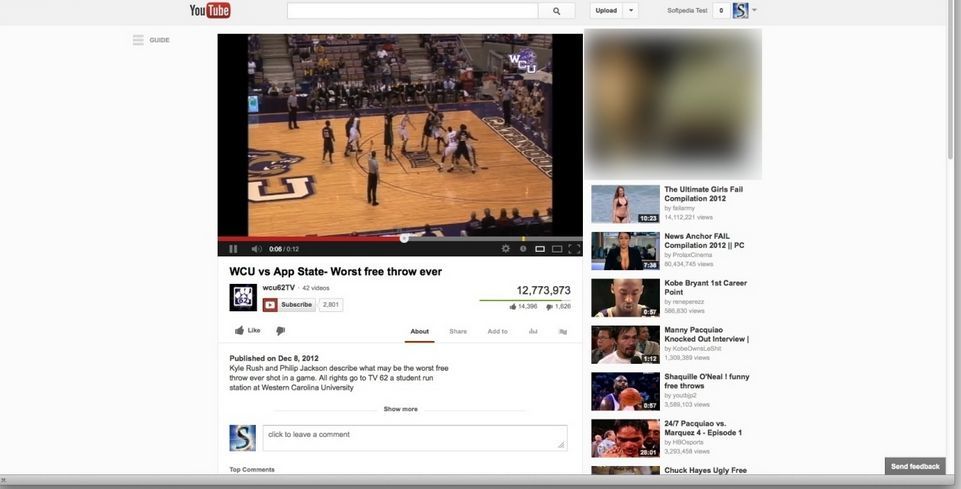Enter fullscreen video mode

tap(574, 249)
